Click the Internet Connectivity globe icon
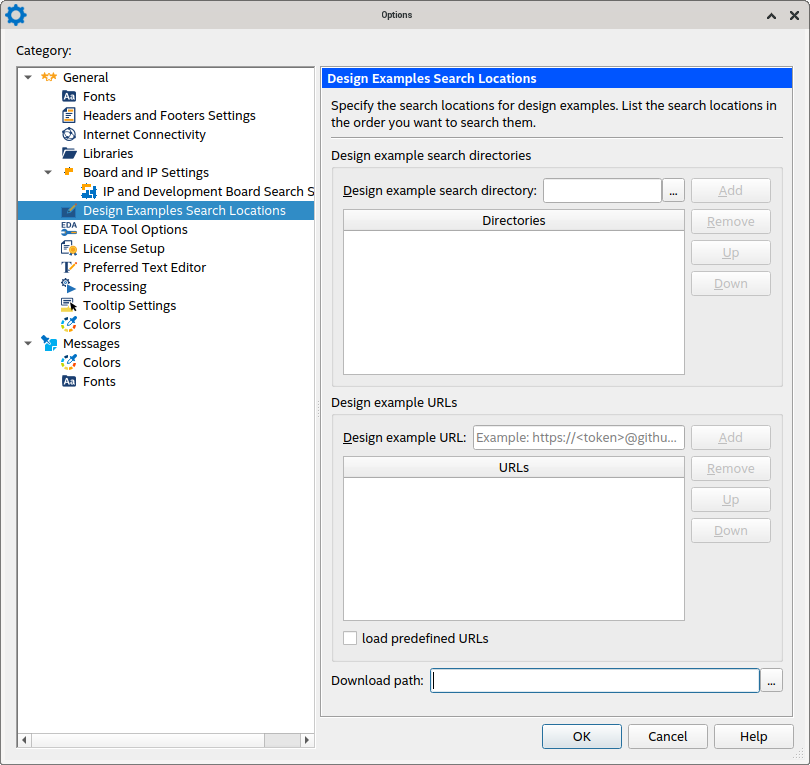Image resolution: width=810 pixels, height=765 pixels. click(69, 134)
